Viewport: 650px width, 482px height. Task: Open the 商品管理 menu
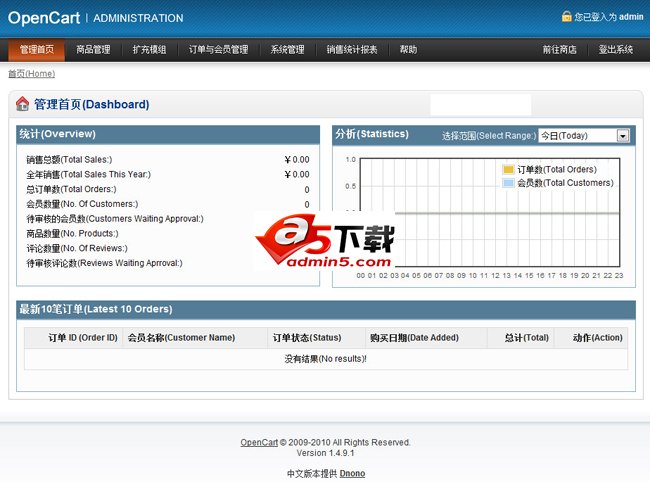[x=93, y=50]
